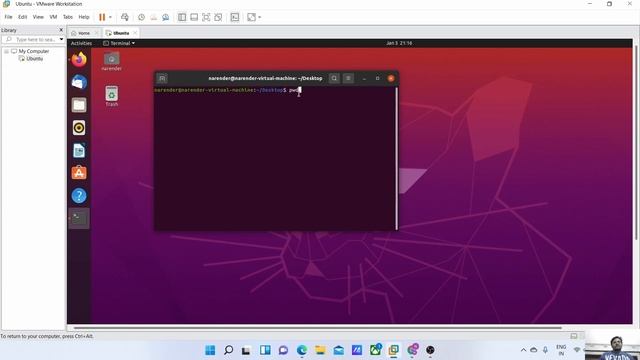Open the Tabs menu
This screenshot has width=640, height=360.
[68, 17]
